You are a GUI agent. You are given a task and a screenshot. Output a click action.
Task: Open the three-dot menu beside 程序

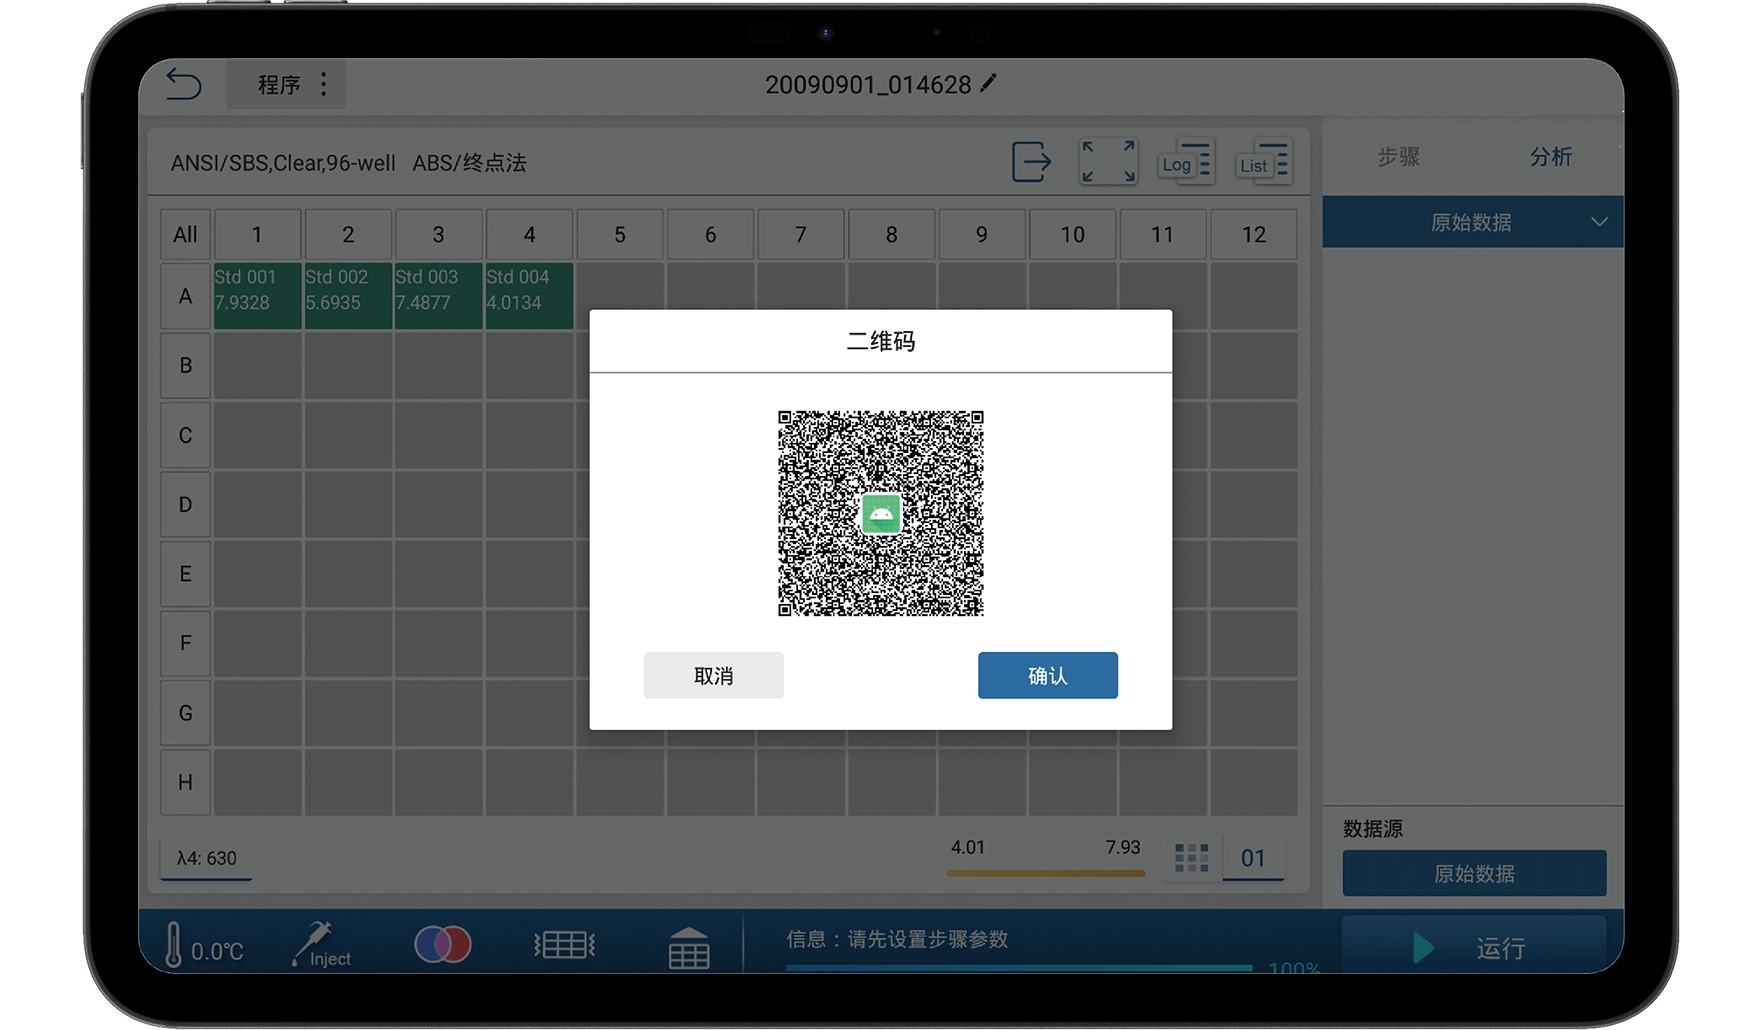323,84
